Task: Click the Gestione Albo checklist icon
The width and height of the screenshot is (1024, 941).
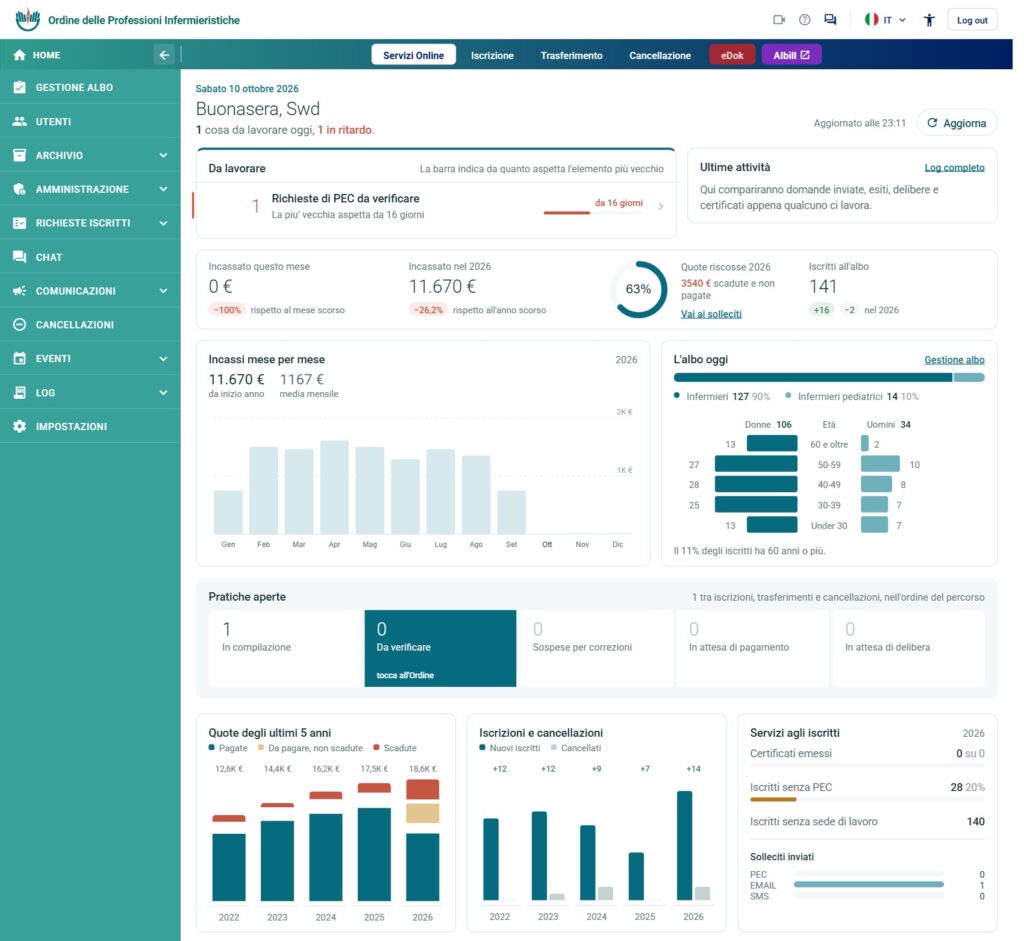Action: point(20,87)
